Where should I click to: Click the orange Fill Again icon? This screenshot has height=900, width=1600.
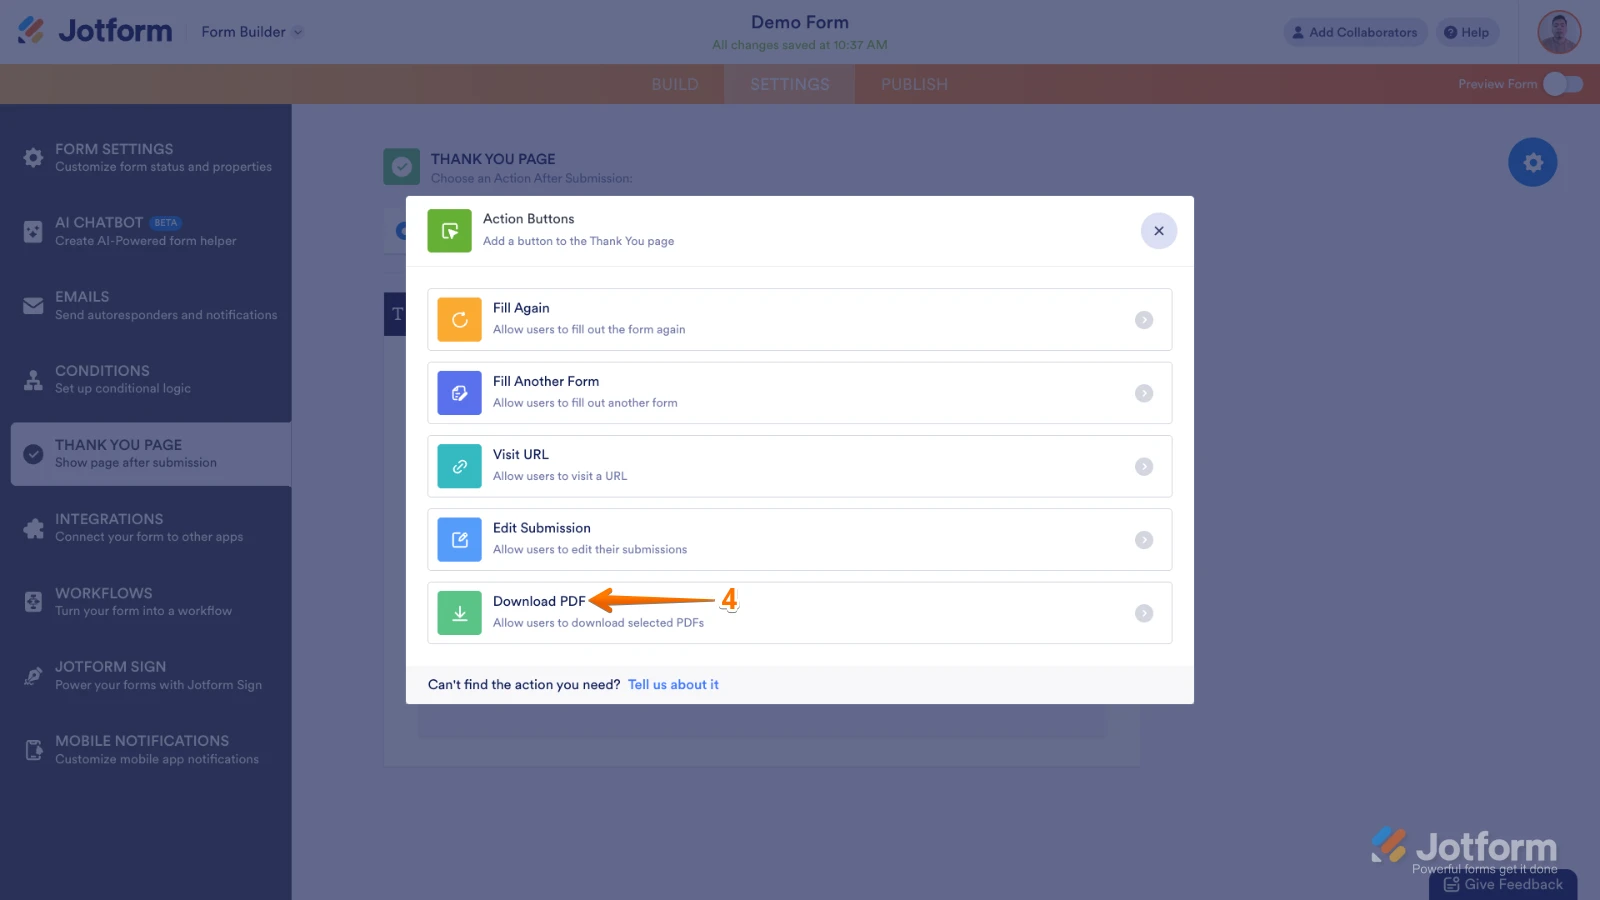pyautogui.click(x=460, y=320)
